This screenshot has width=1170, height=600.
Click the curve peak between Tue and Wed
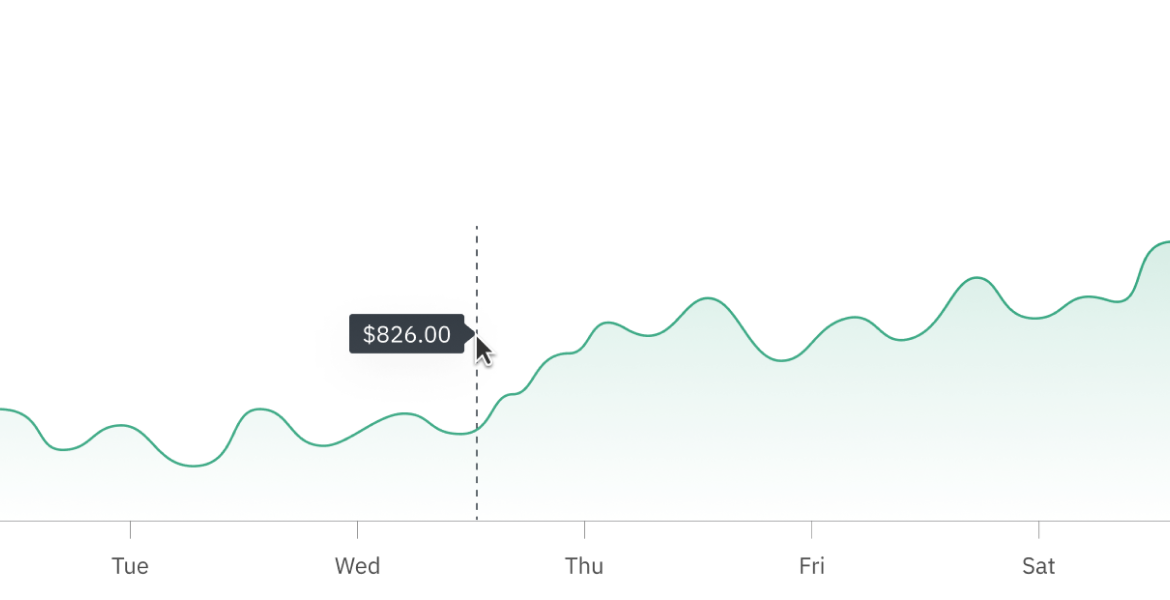[x=259, y=409]
